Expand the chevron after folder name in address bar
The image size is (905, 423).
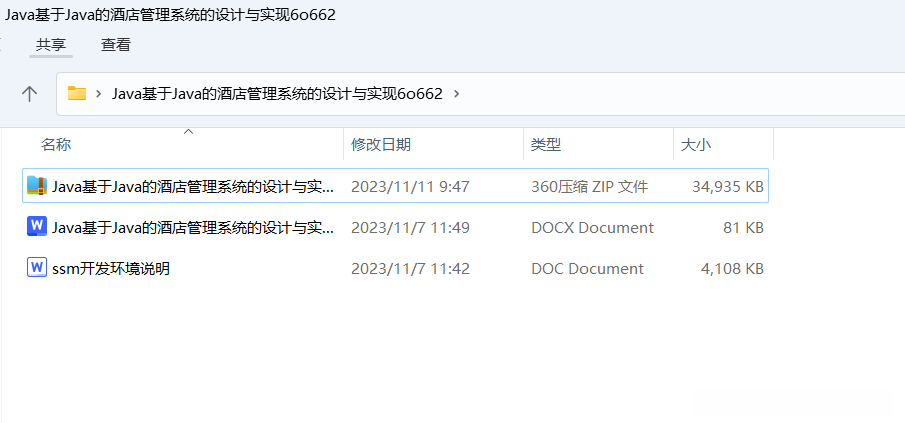[x=457, y=93]
